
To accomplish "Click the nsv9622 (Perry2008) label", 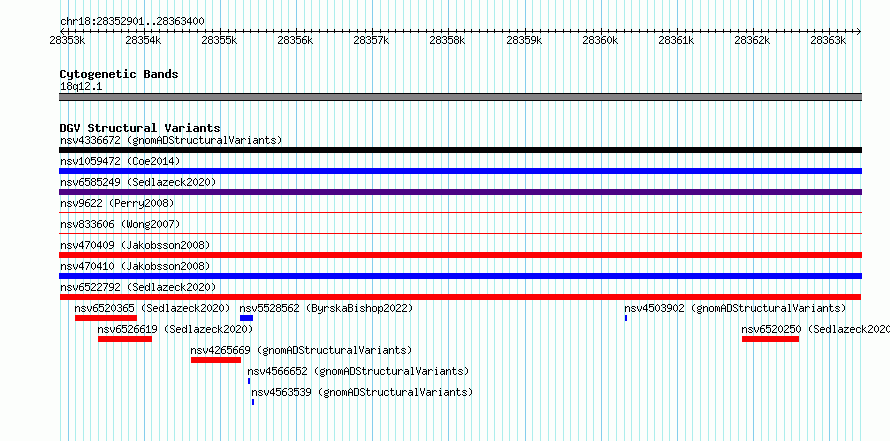I will pyautogui.click(x=117, y=203).
